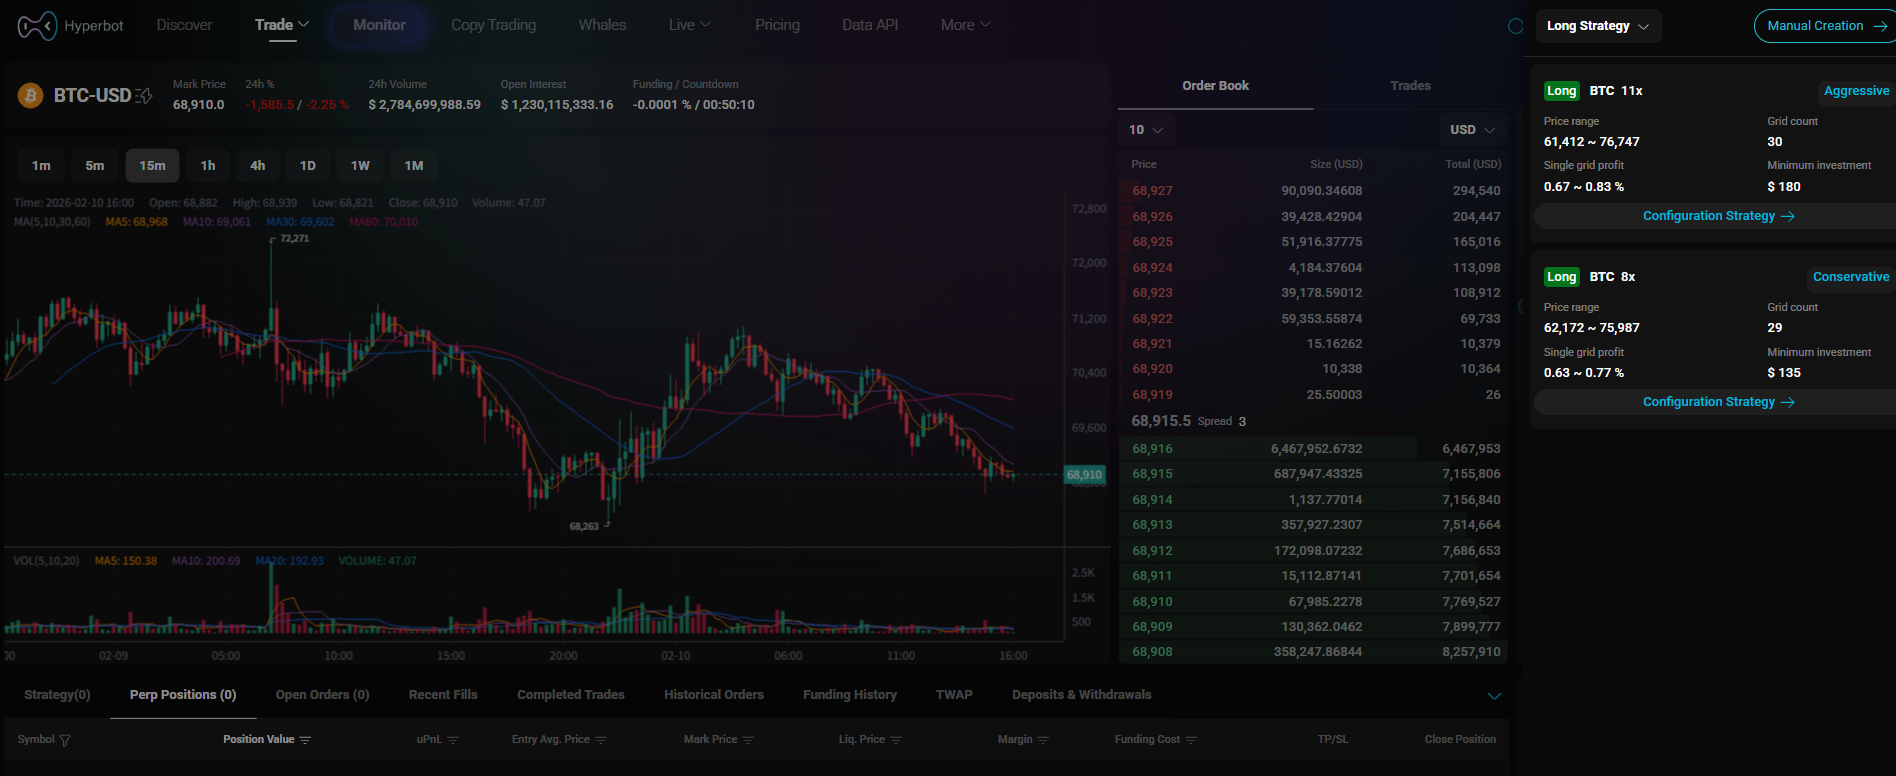This screenshot has height=776, width=1896.
Task: Select the 1h chart interval
Action: pos(208,166)
